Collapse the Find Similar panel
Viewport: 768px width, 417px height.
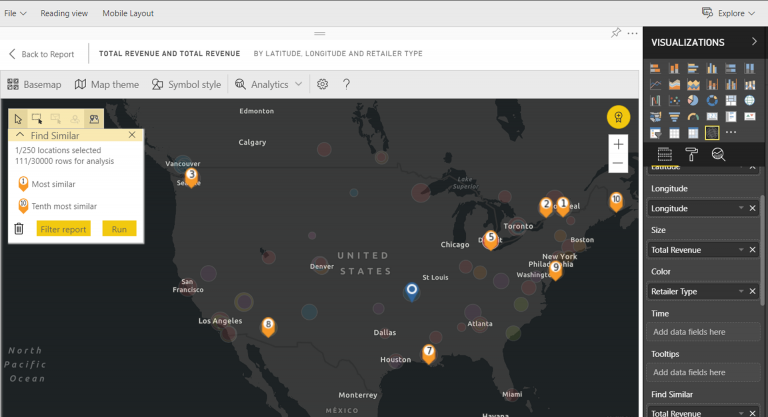(20, 135)
